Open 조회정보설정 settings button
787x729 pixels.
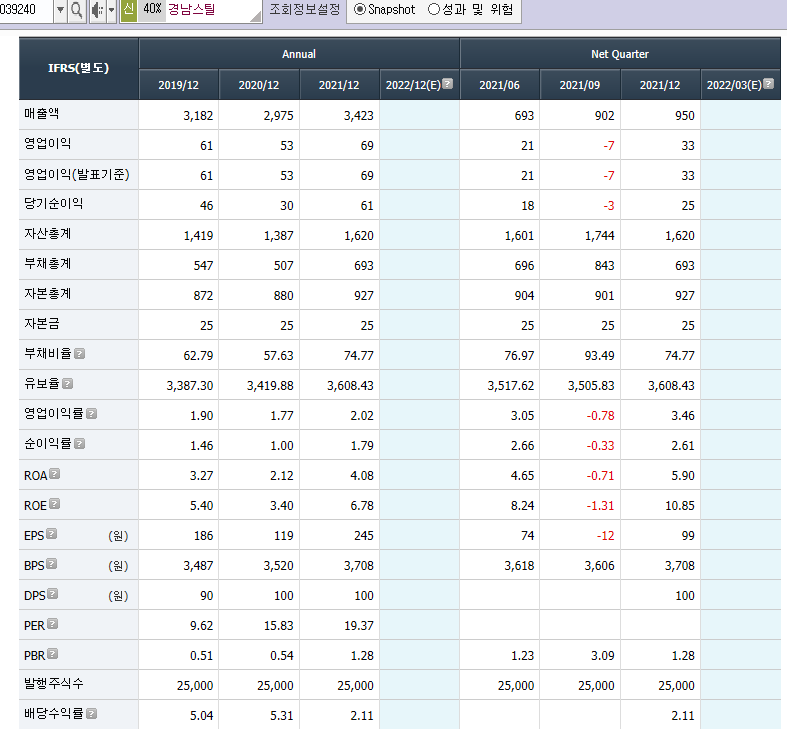pos(305,10)
